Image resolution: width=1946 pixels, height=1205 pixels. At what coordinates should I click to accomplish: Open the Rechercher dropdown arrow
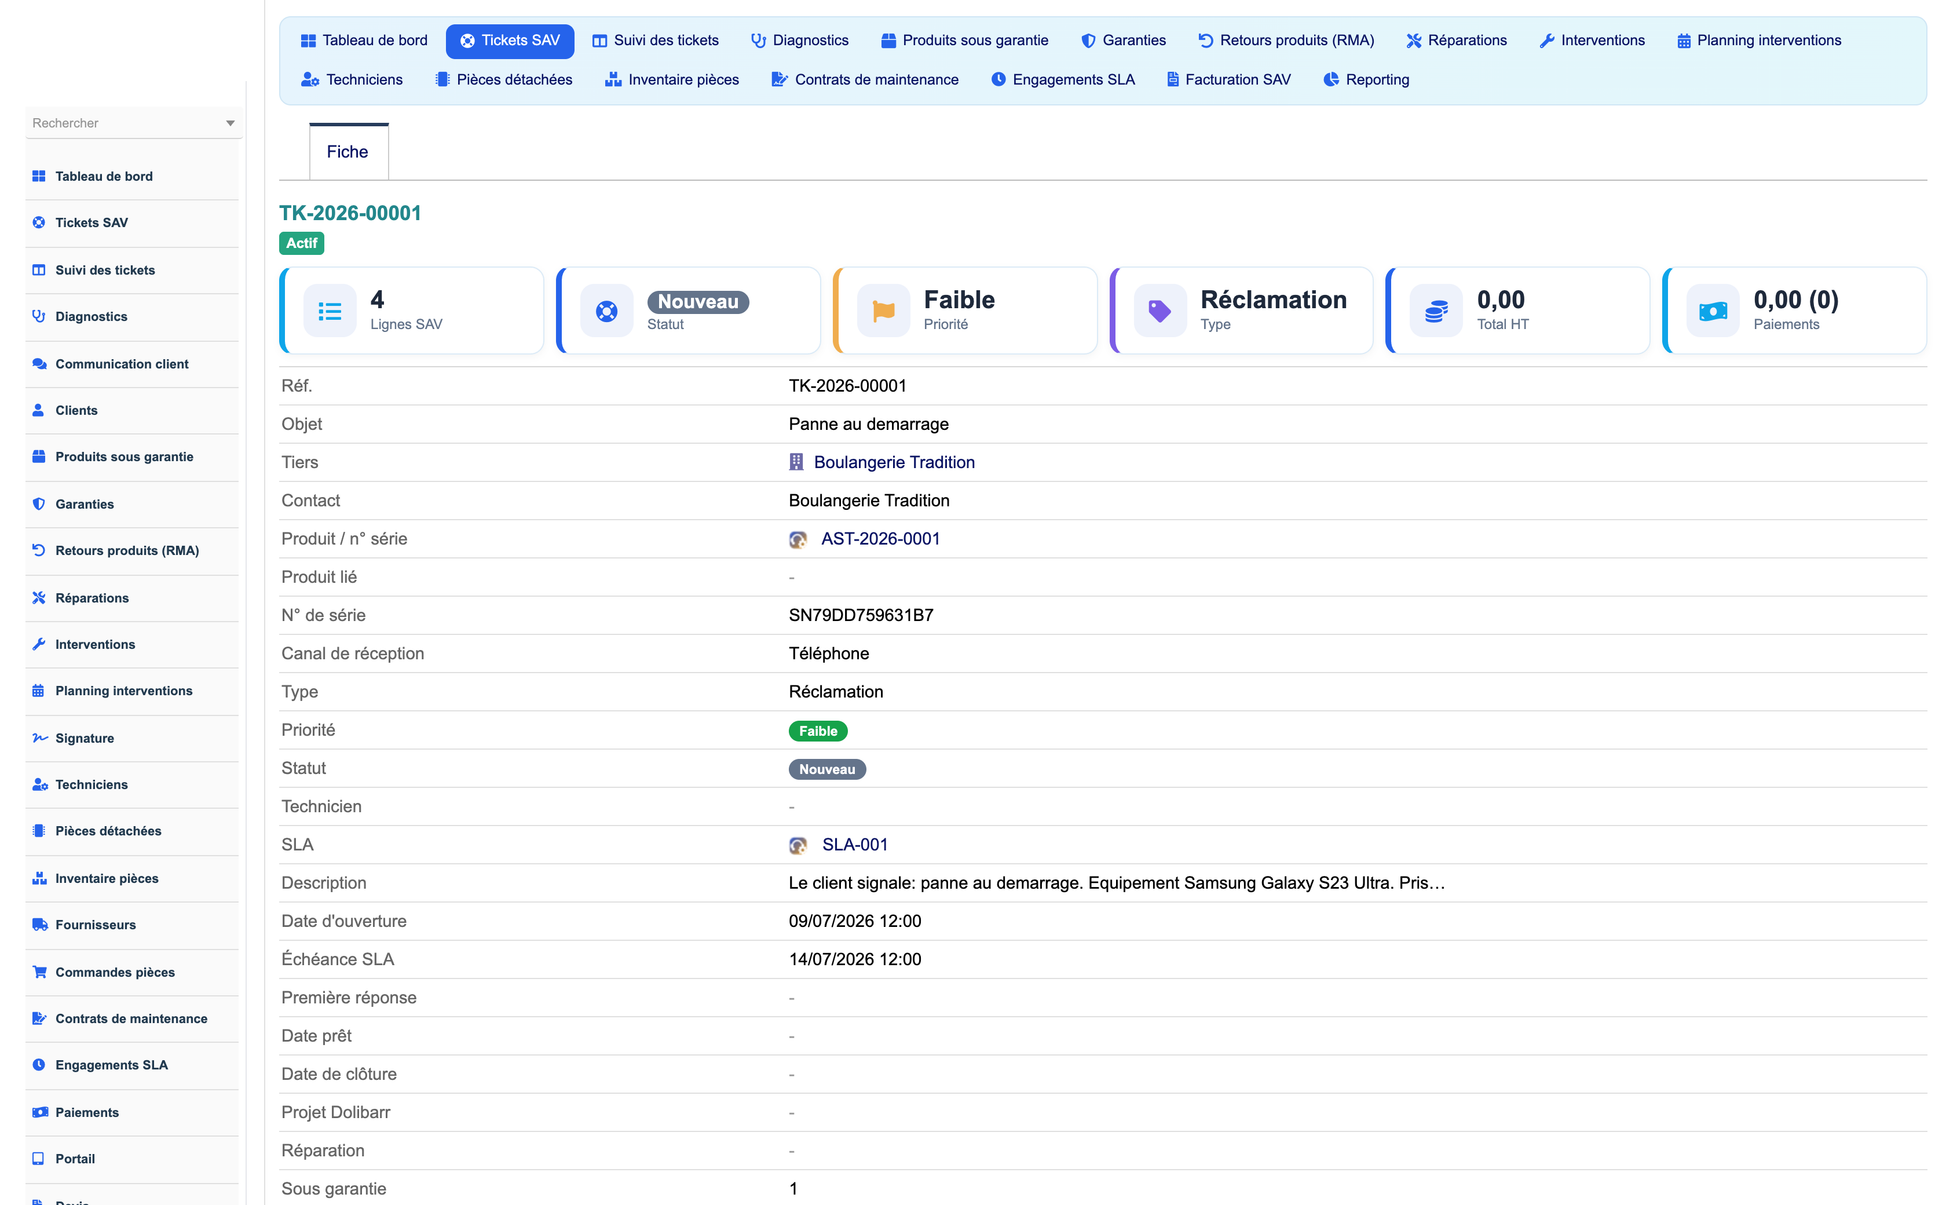230,124
